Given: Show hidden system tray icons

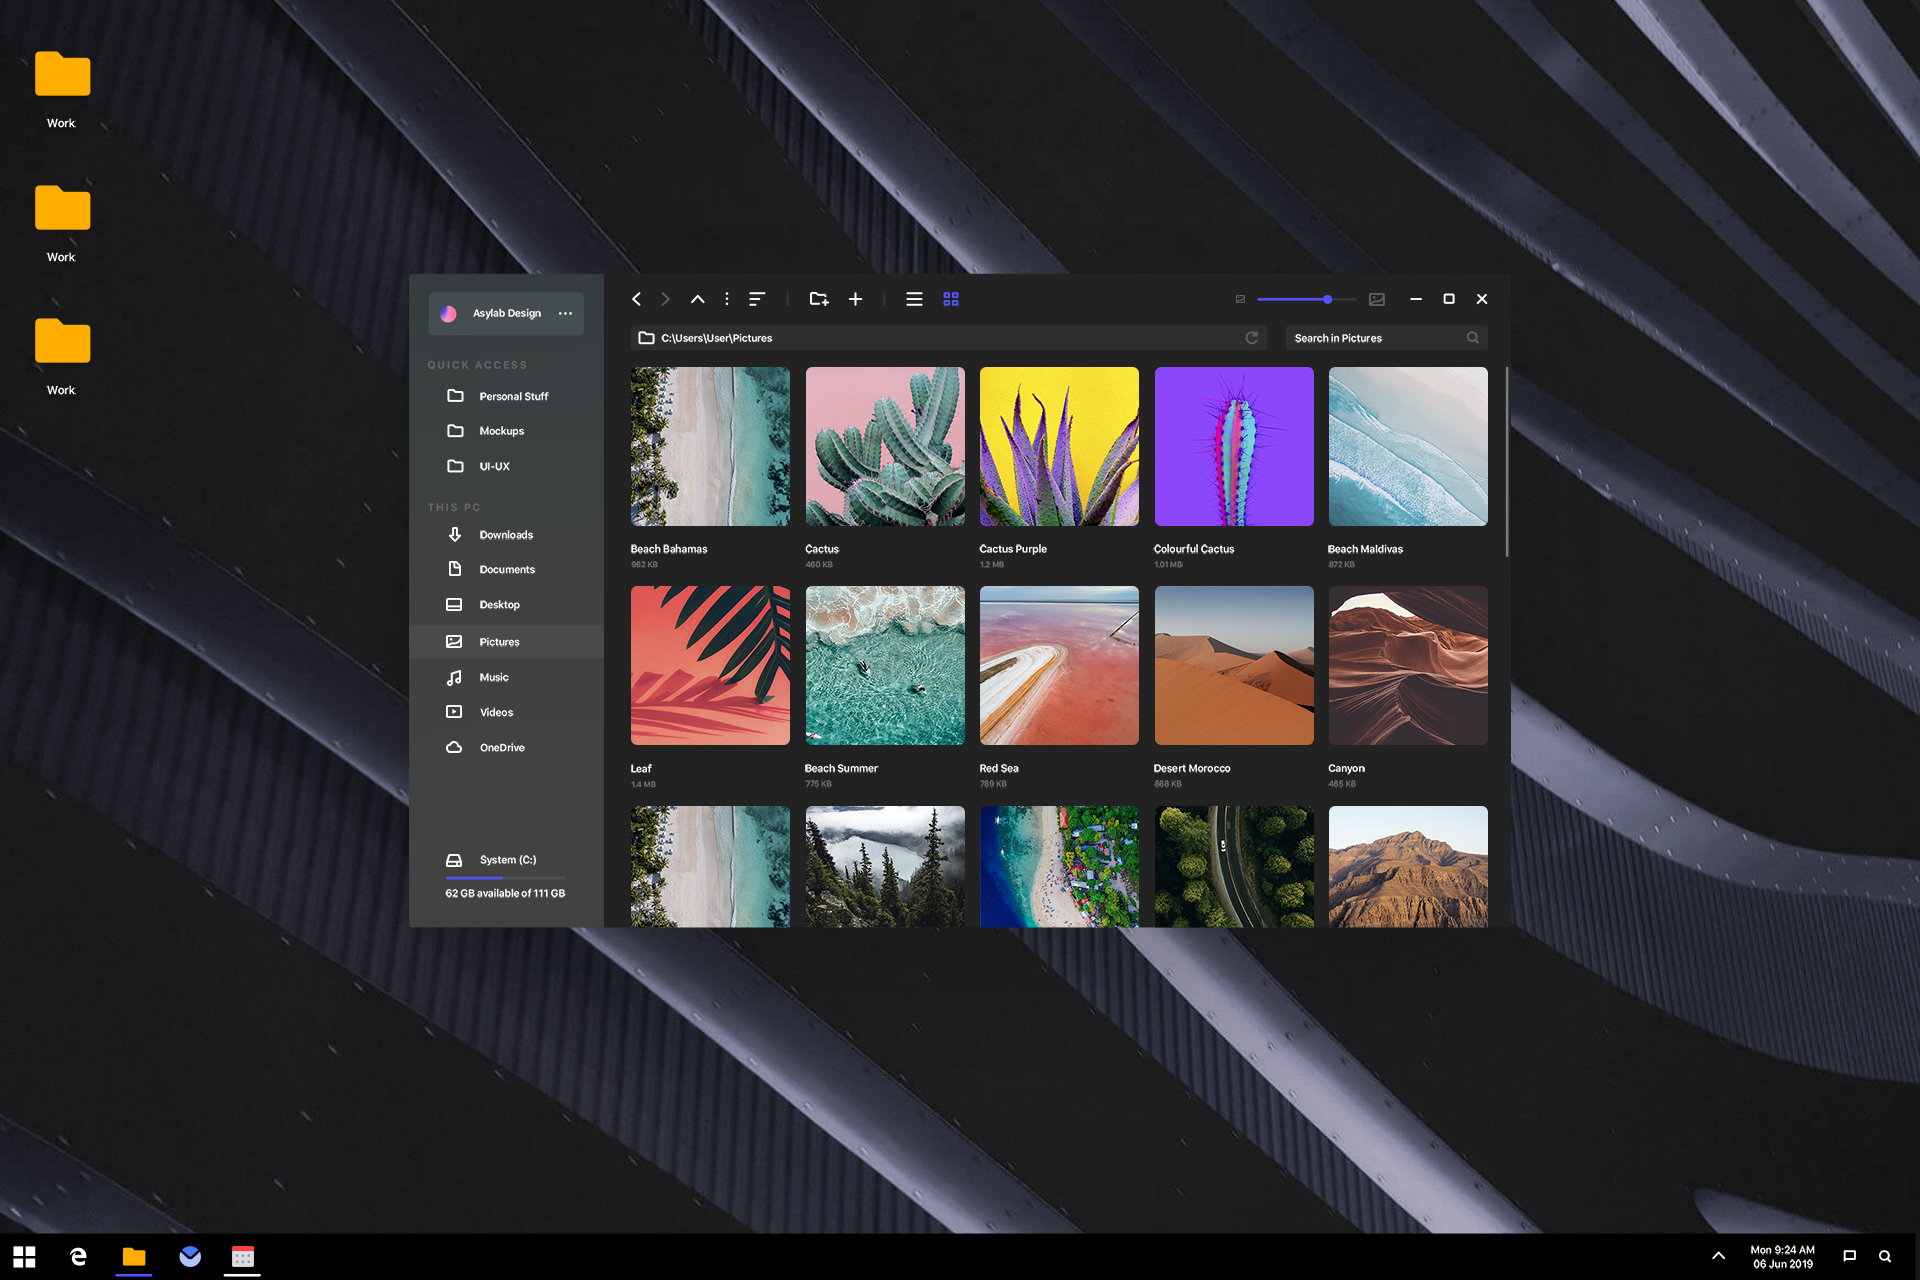Looking at the screenshot, I should point(1718,1256).
